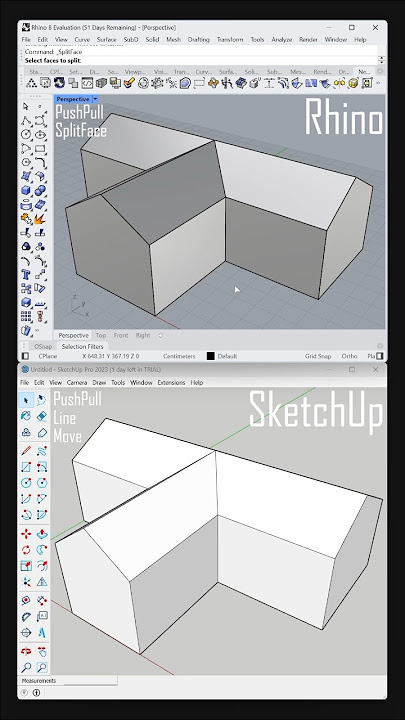Viewport: 405px width, 720px height.
Task: Open the Analyze menu in Rhino
Action: point(281,39)
